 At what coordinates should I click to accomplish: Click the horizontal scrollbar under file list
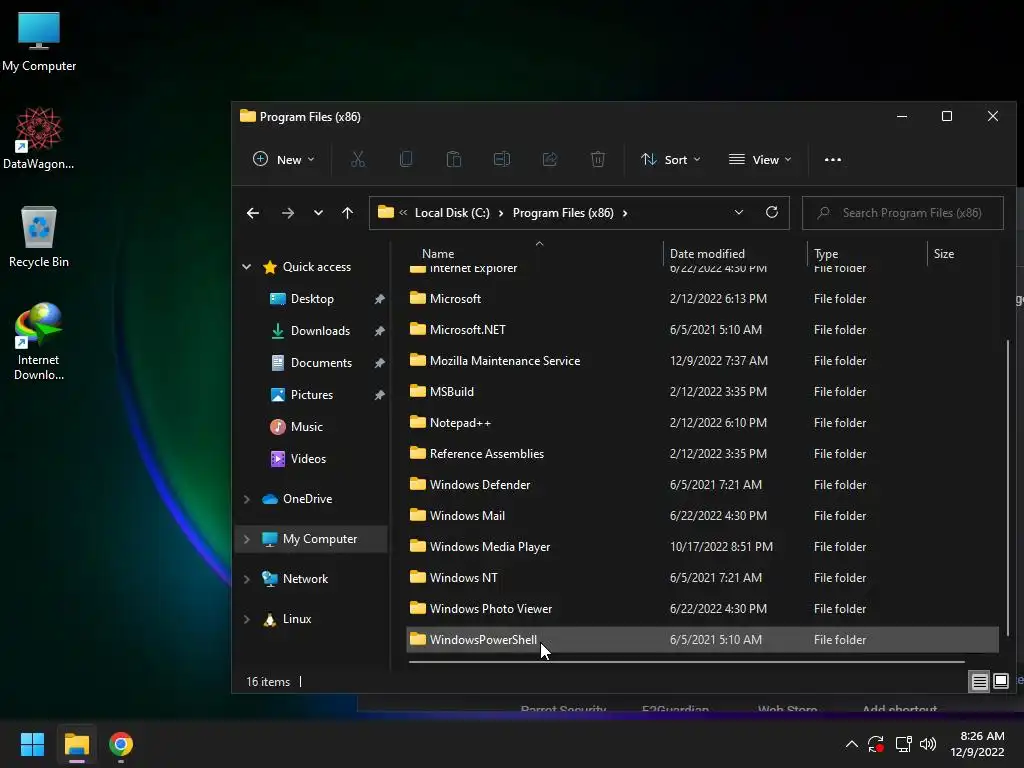coord(686,662)
